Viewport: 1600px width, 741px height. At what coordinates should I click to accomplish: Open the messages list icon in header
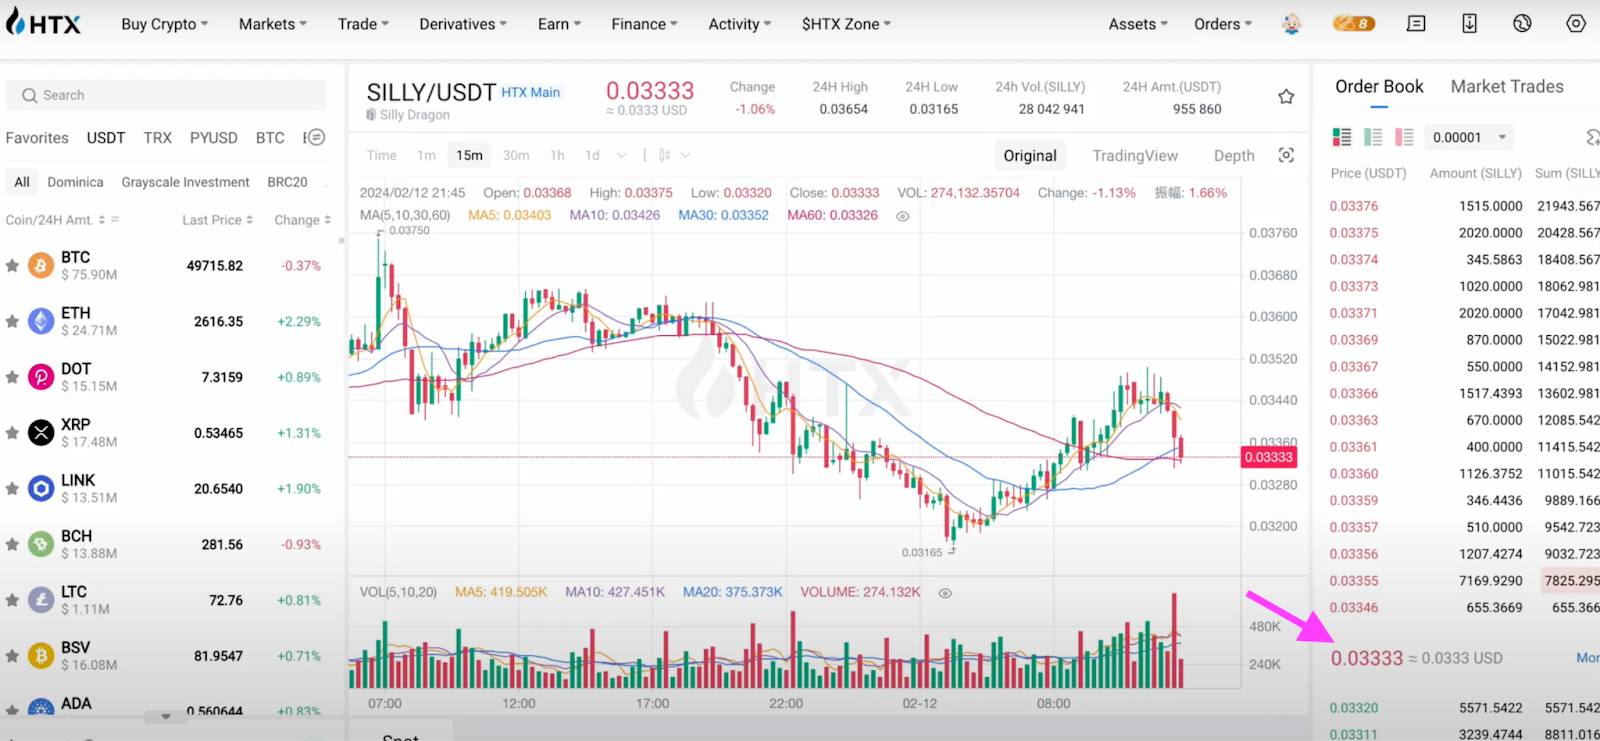[x=1416, y=23]
